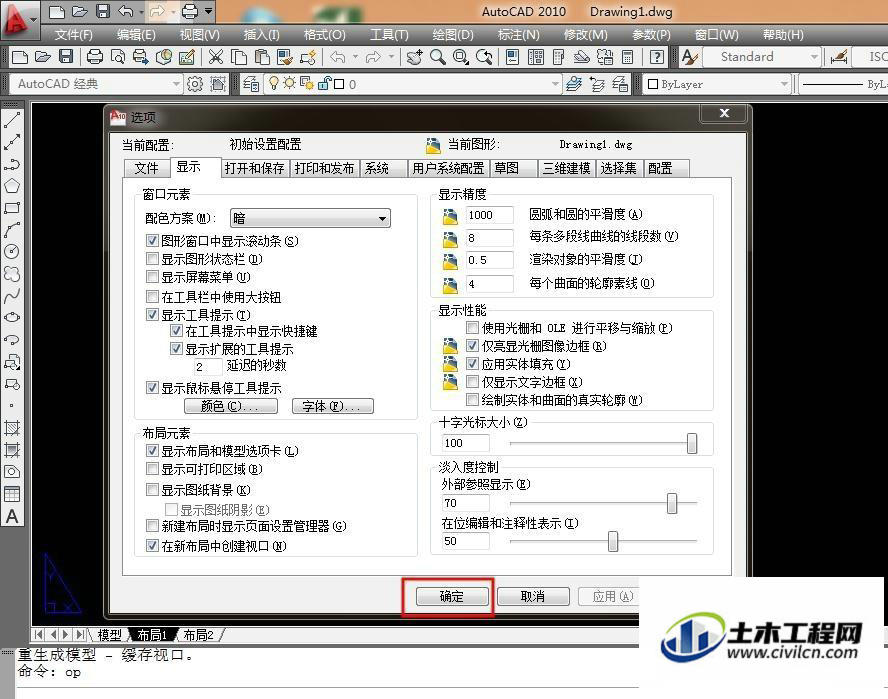This screenshot has height=699, width=888.
Task: Switch to the 布局2 layout tab
Action: 198,635
